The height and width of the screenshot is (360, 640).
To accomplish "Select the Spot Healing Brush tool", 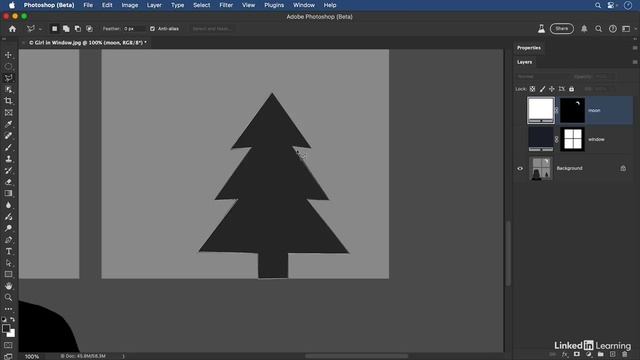I will click(8, 136).
